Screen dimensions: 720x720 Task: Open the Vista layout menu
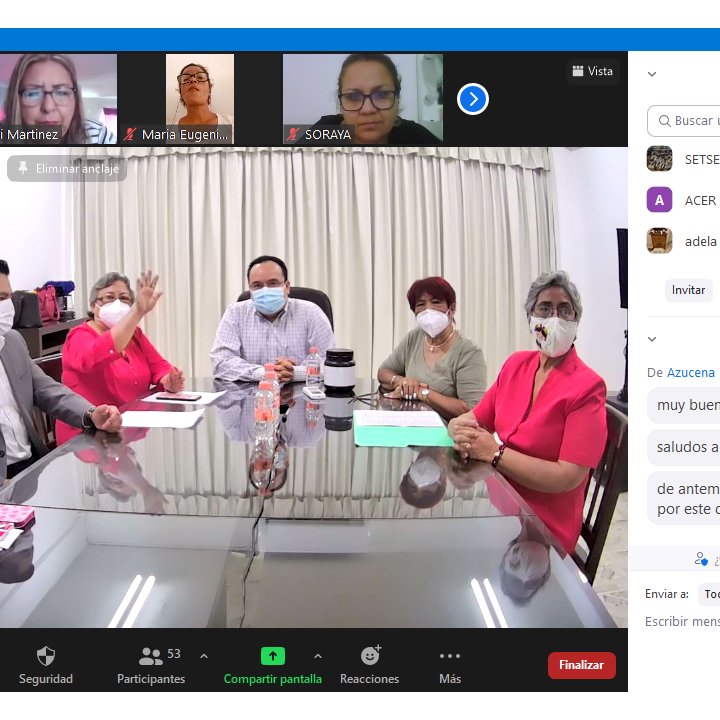592,71
